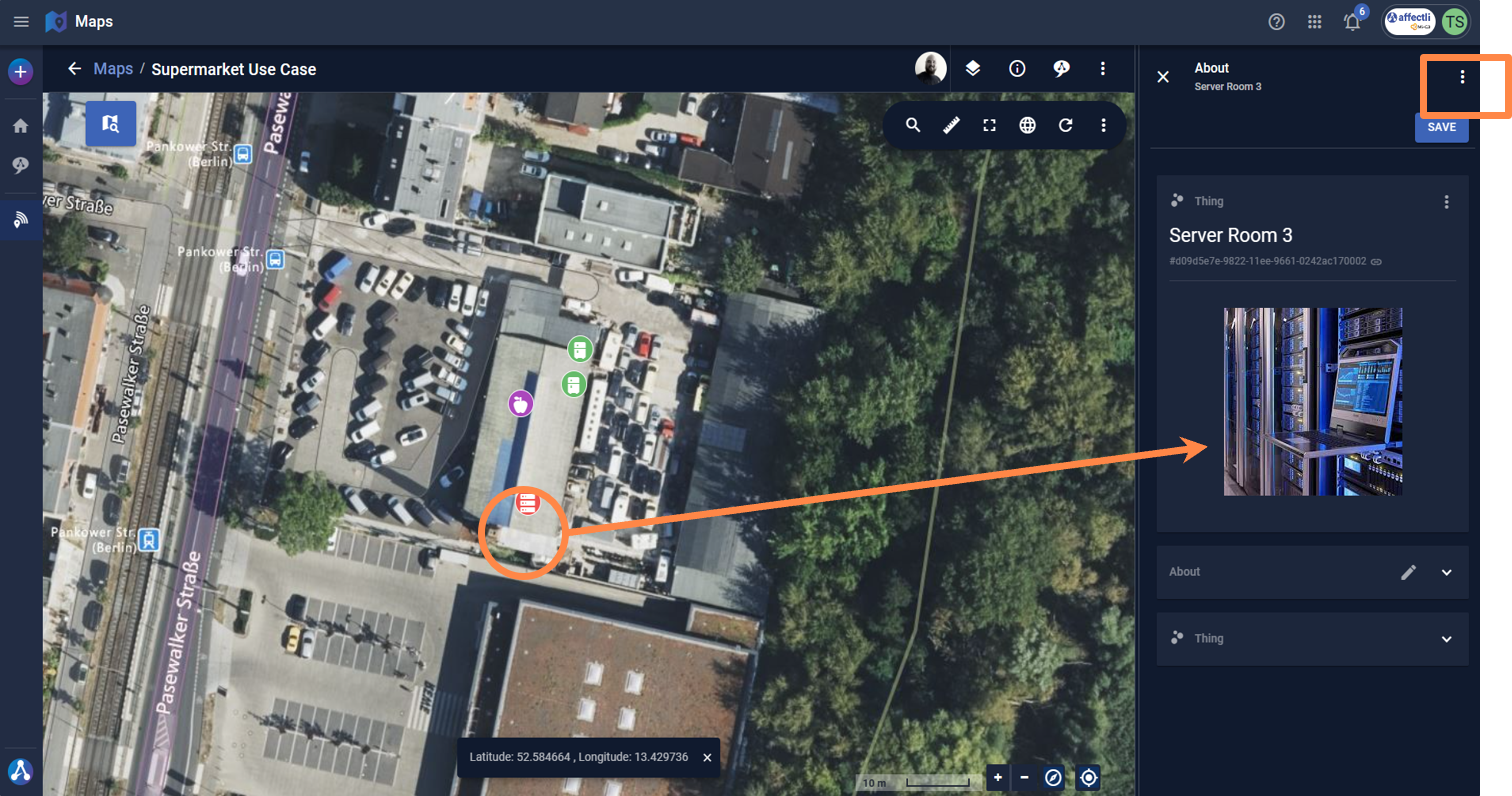The height and width of the screenshot is (796, 1512).
Task: Refresh the map with reload icon
Action: (1065, 125)
